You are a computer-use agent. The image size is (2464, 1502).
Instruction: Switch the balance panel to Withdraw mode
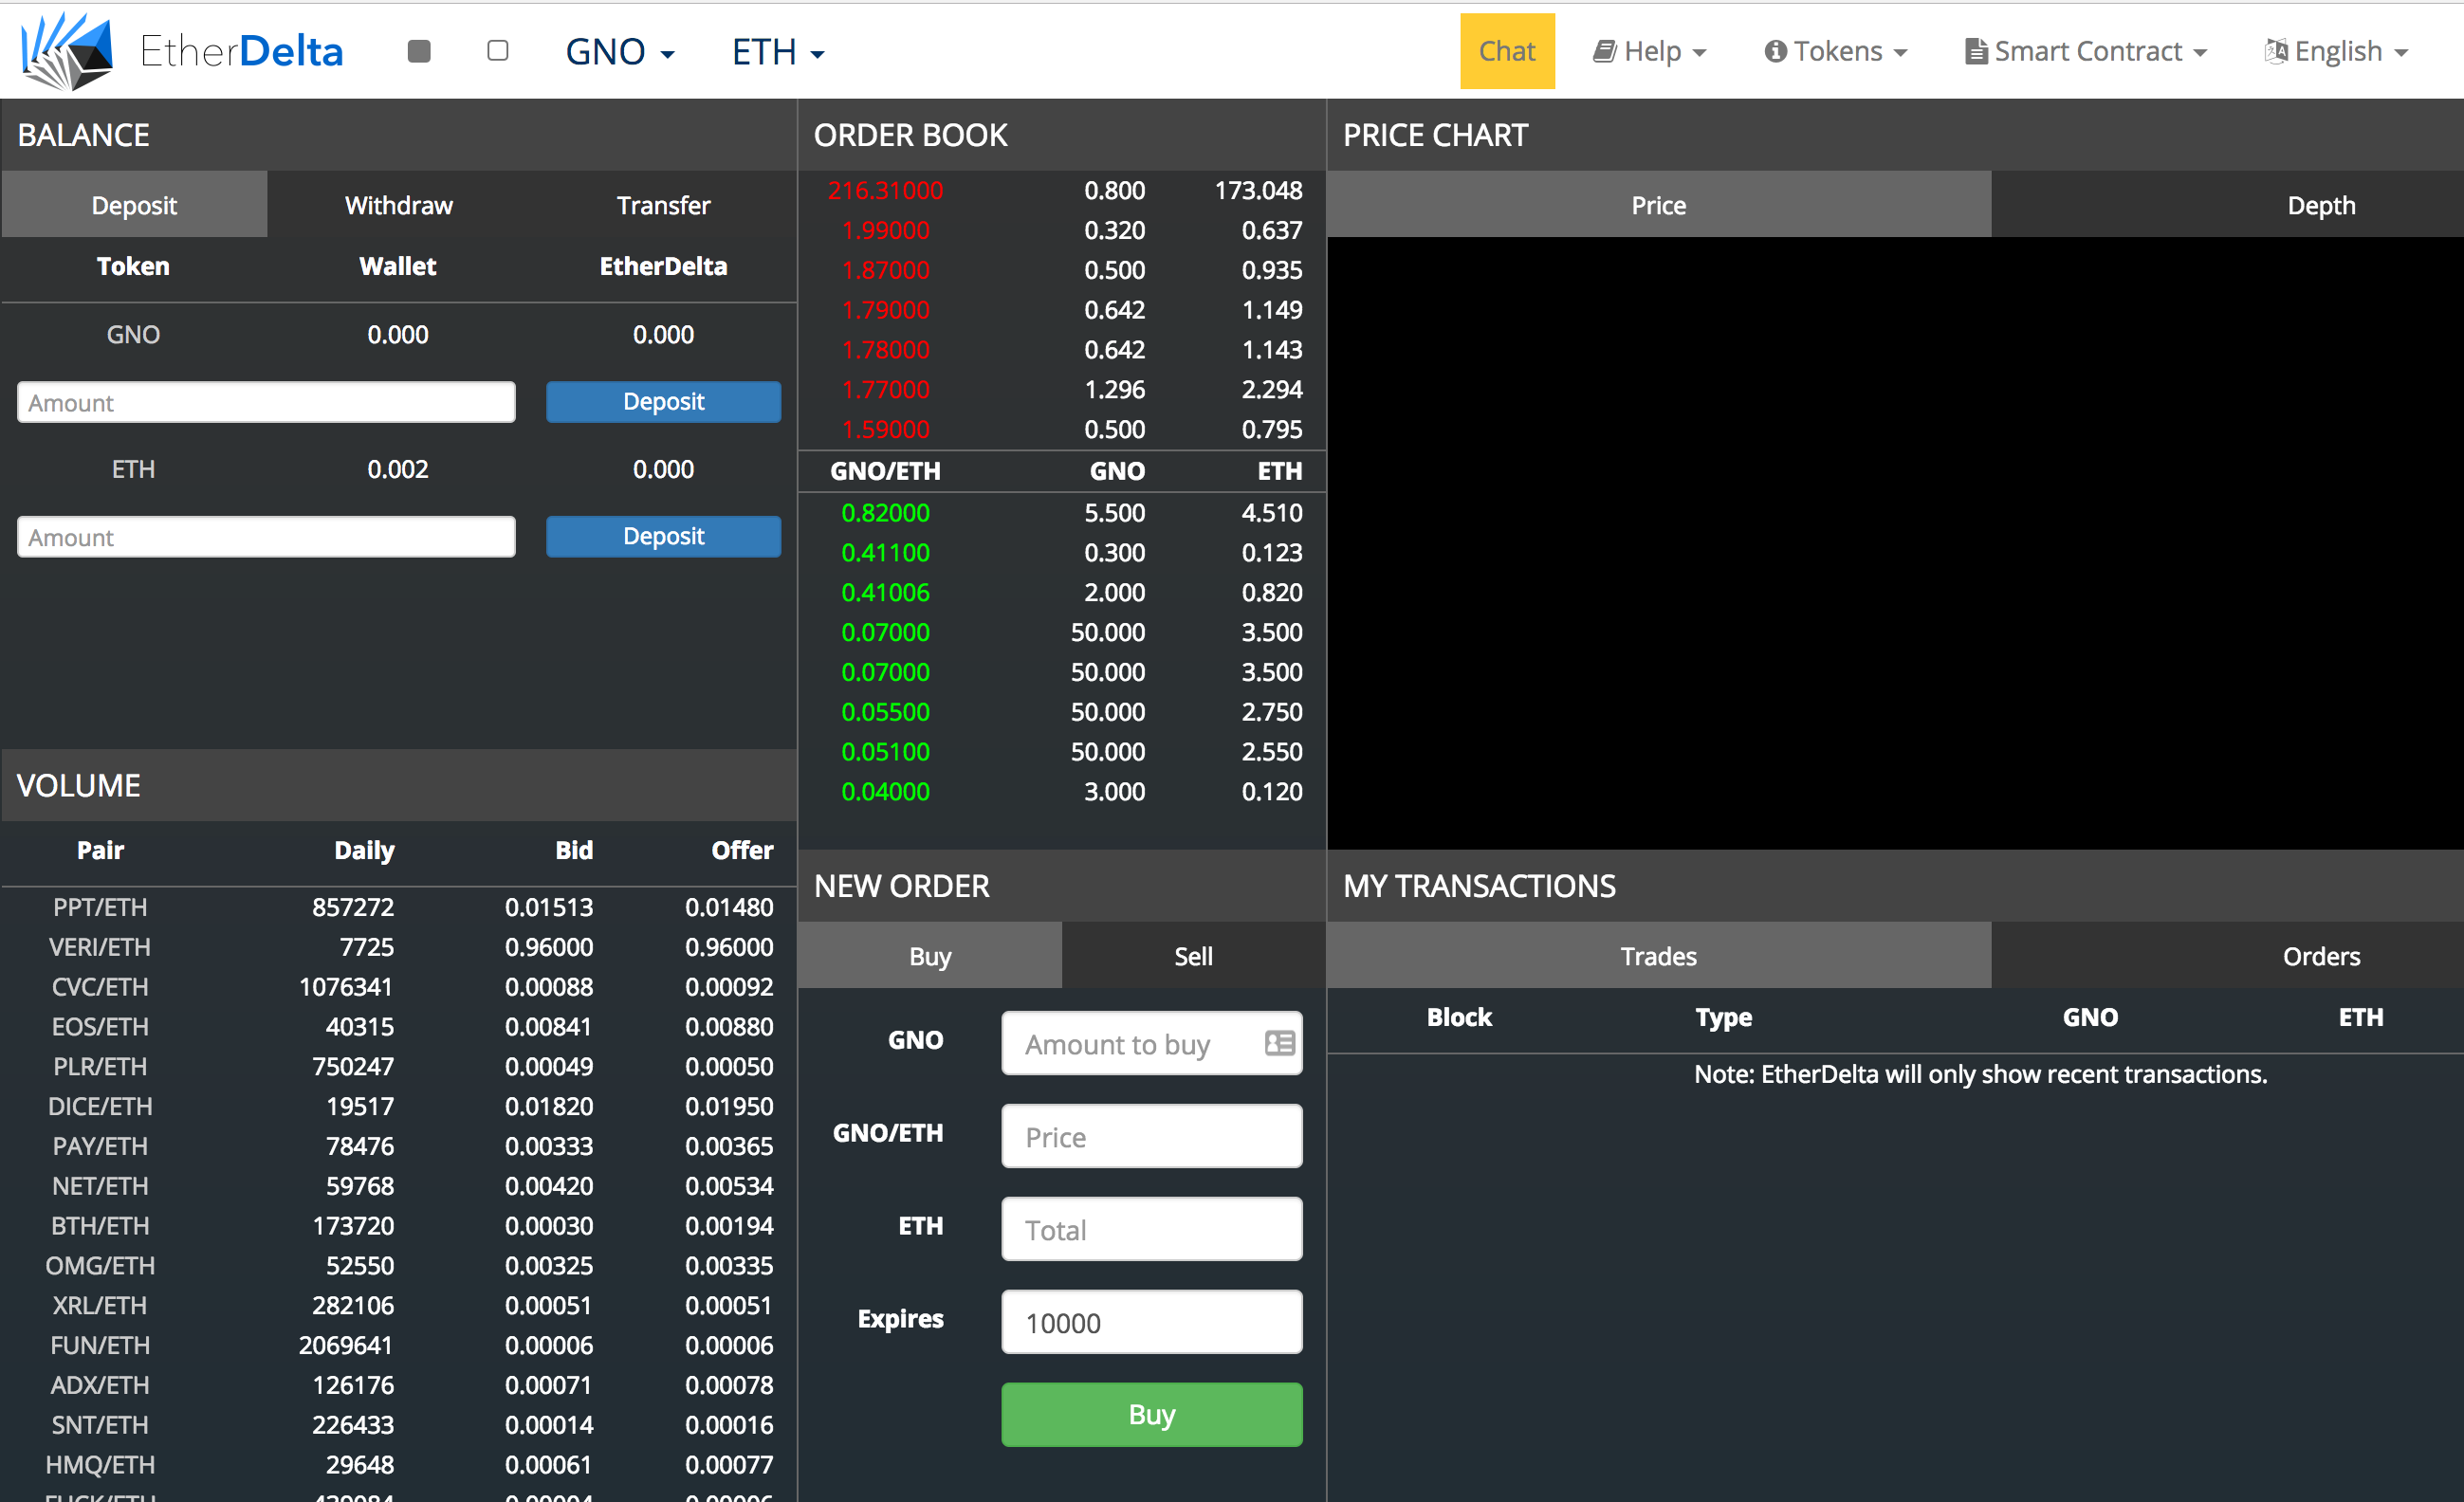398,205
